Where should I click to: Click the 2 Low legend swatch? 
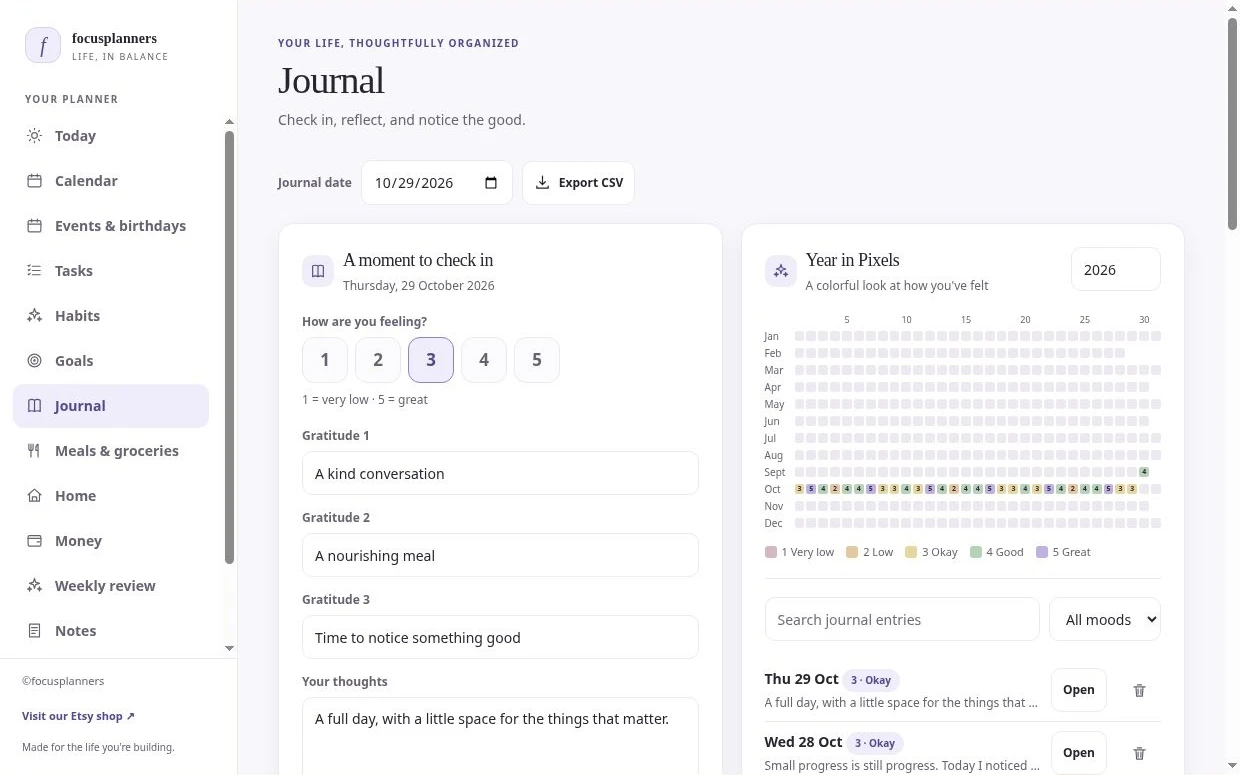852,552
